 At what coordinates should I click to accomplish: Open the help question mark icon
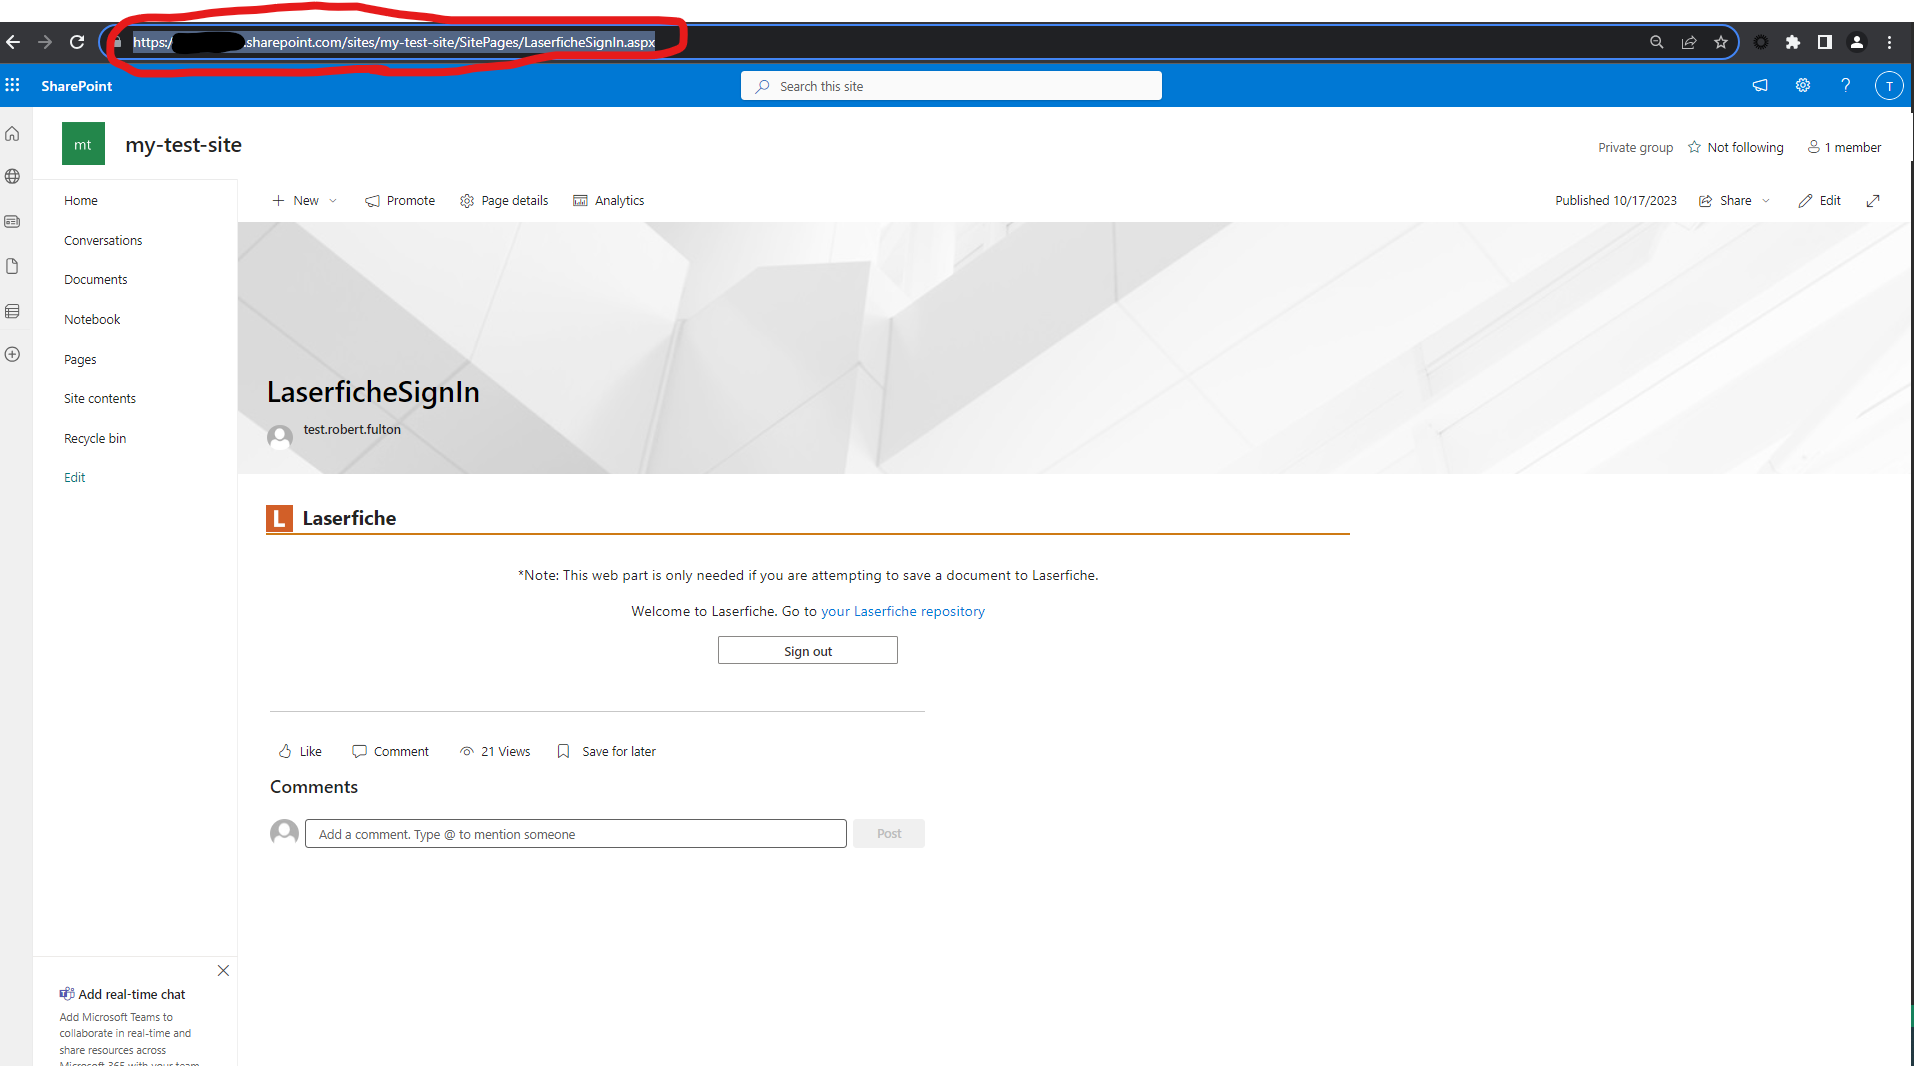click(x=1845, y=86)
